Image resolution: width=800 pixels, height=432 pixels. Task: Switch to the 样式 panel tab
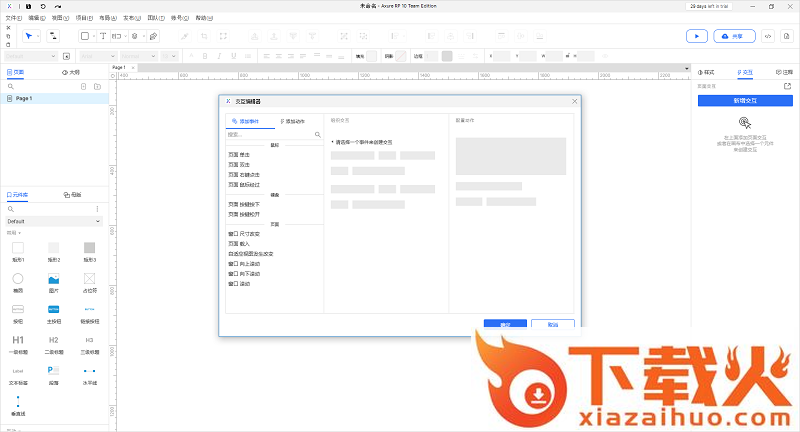pos(707,73)
